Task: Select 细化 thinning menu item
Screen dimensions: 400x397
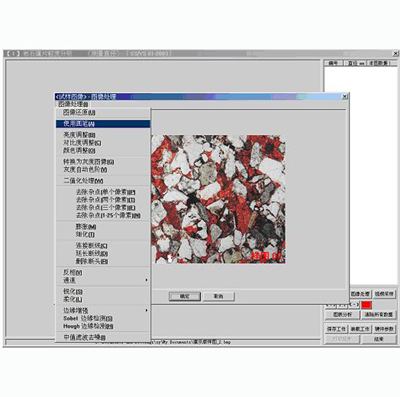Action: [x=103, y=234]
